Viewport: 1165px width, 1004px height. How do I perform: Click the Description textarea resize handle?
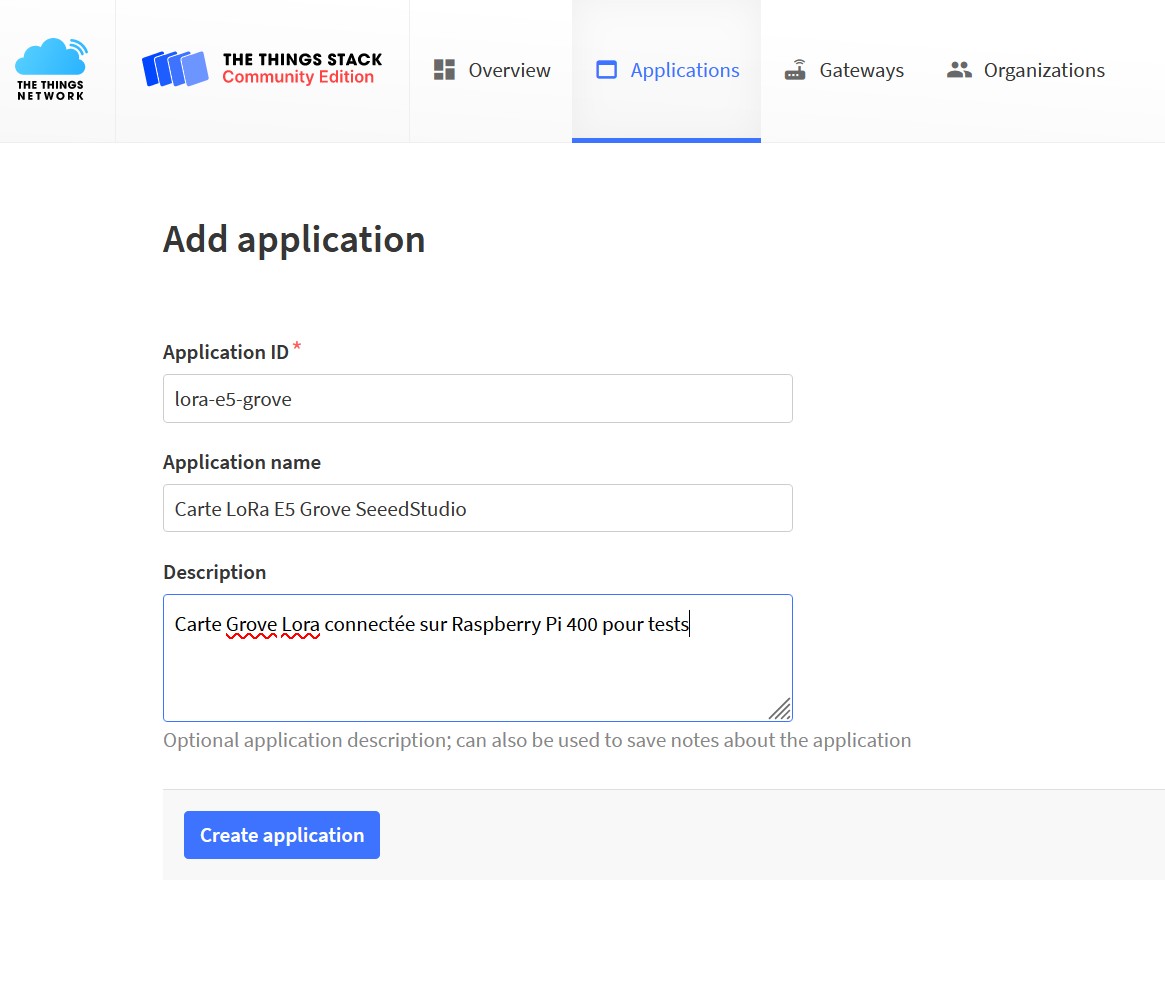(779, 709)
